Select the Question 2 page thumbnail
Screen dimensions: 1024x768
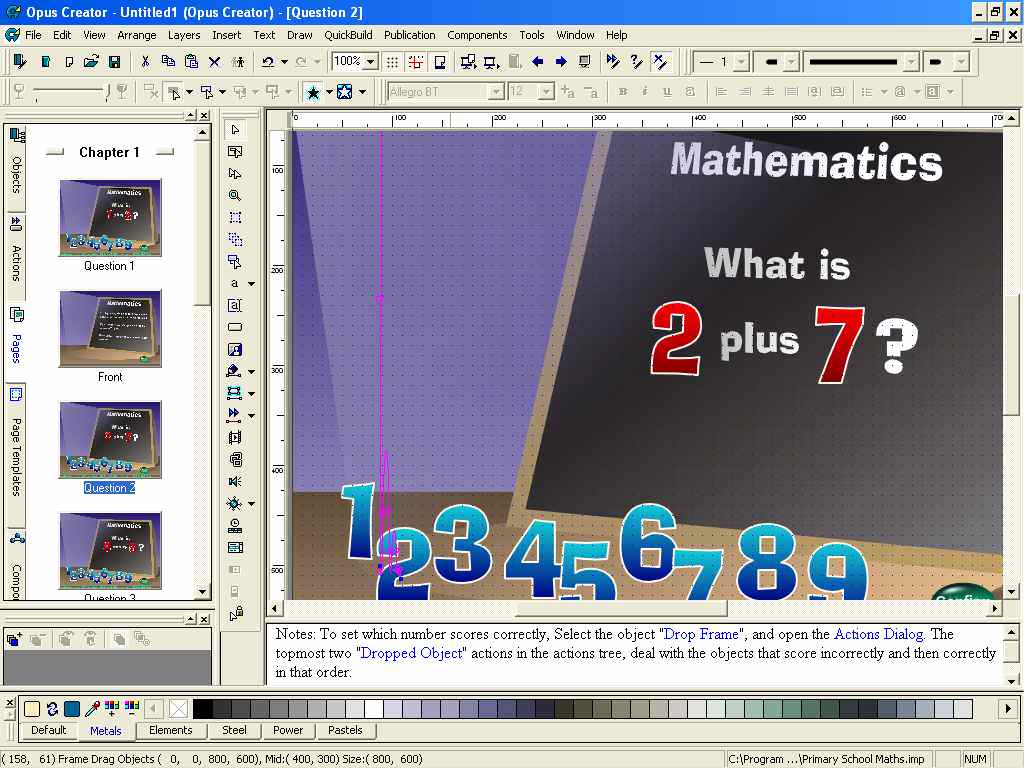[x=110, y=440]
